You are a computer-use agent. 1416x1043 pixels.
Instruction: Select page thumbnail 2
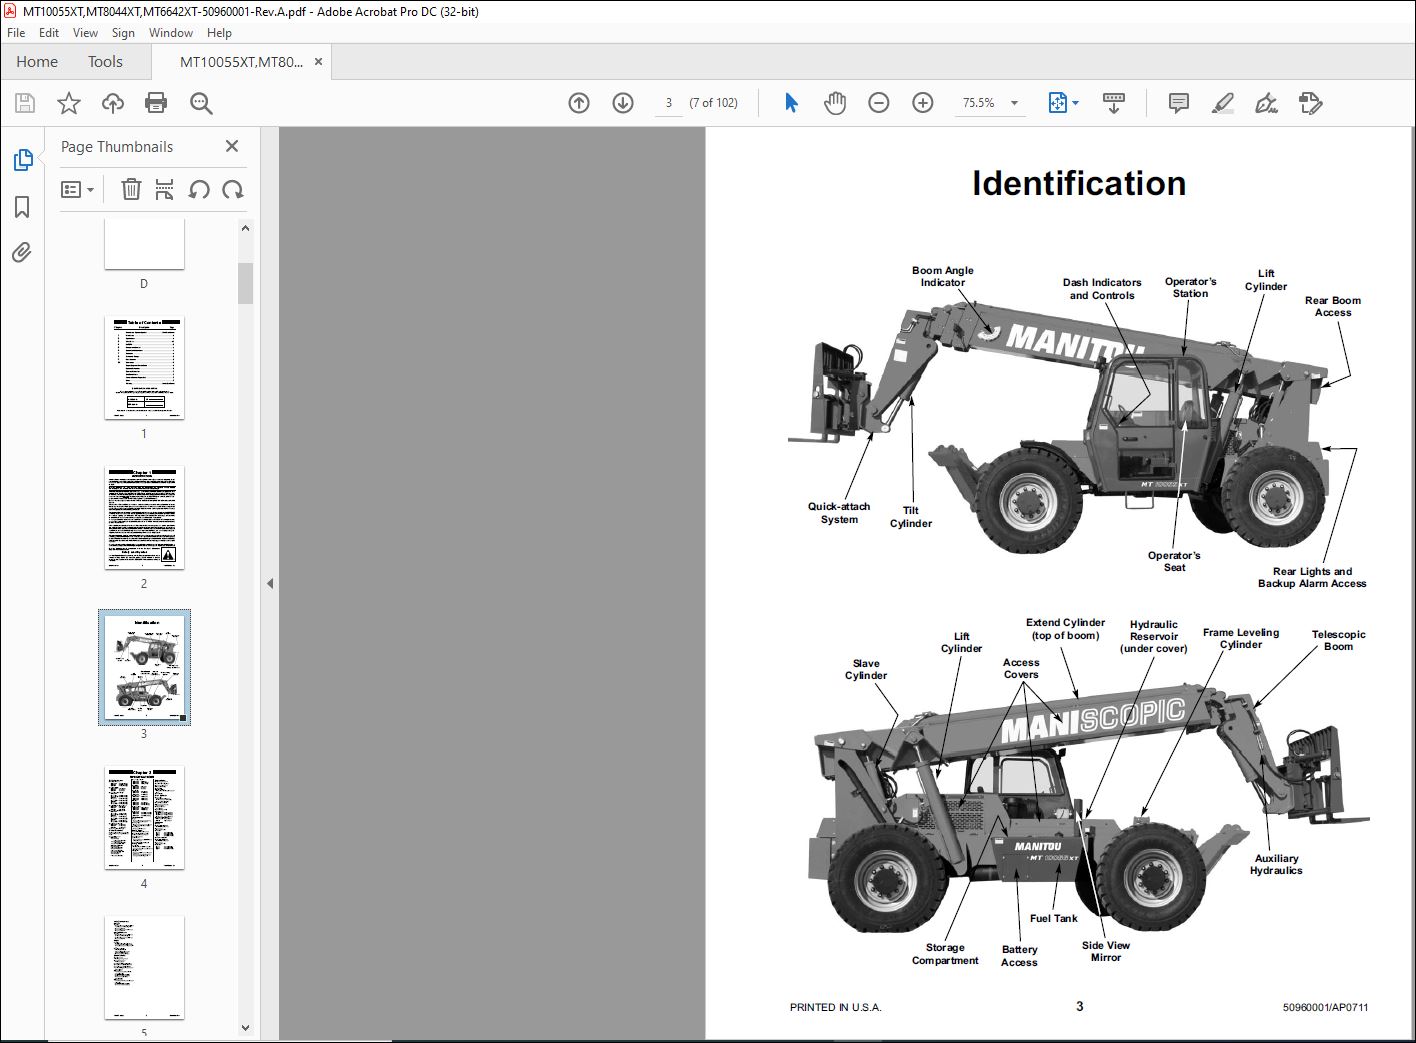tap(144, 518)
